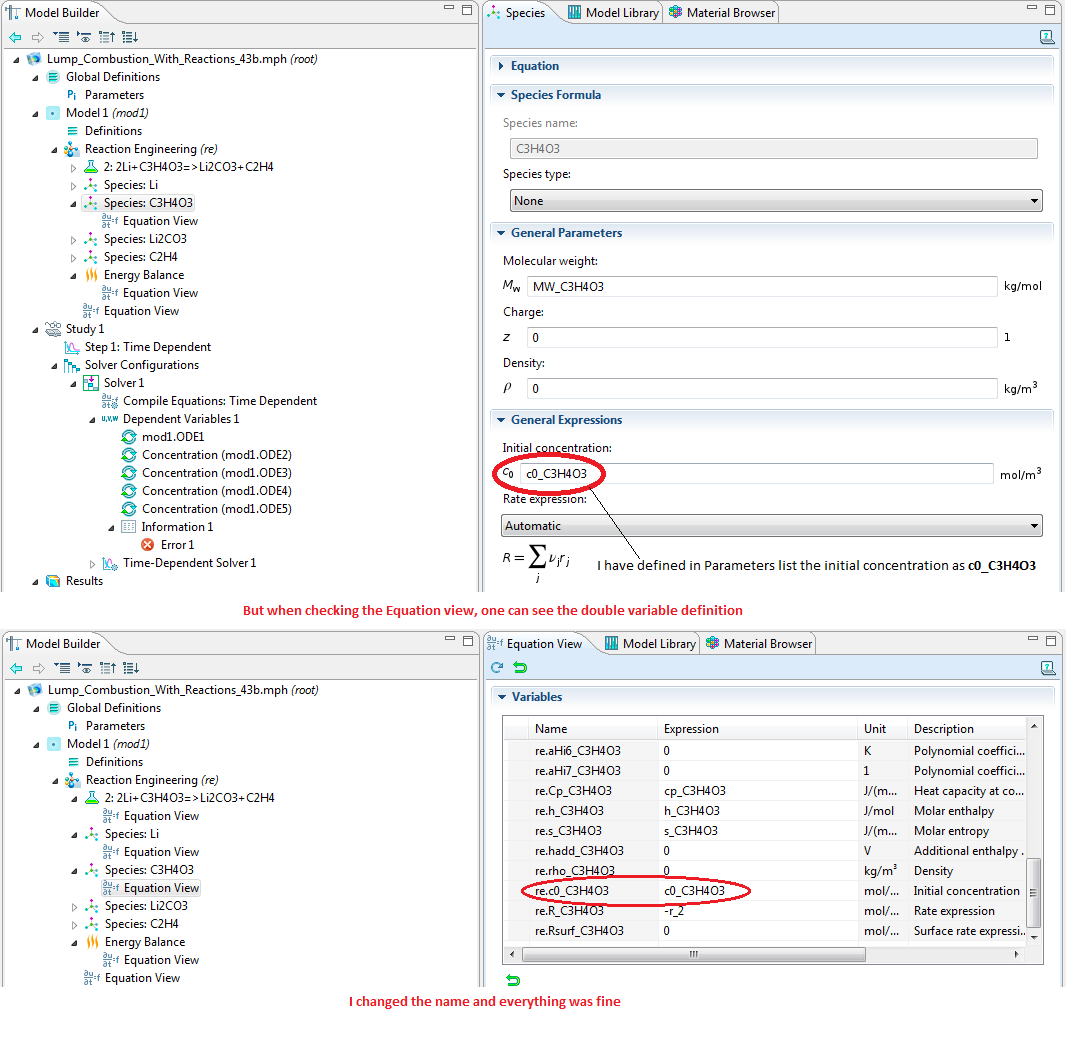Viewport: 1068px width, 1038px height.
Task: Click the Solver 1 icon
Action: (91, 383)
